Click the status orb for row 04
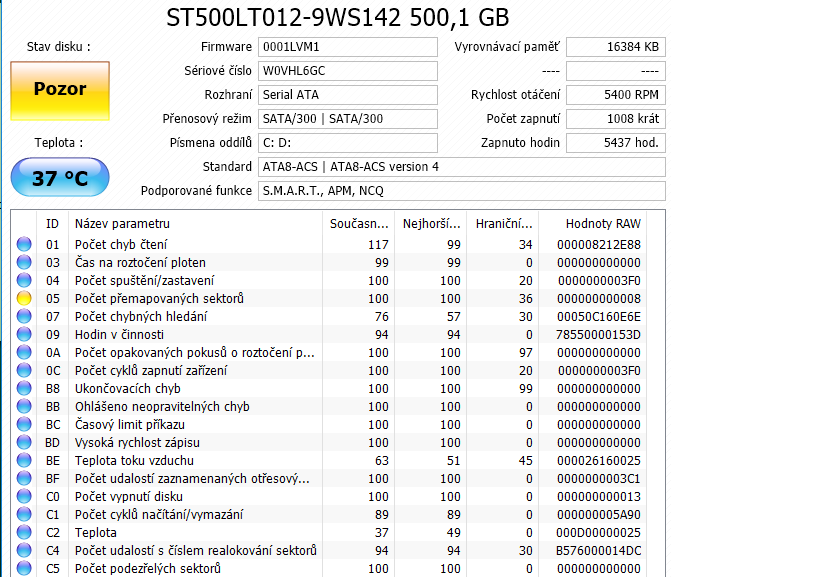 coord(24,280)
